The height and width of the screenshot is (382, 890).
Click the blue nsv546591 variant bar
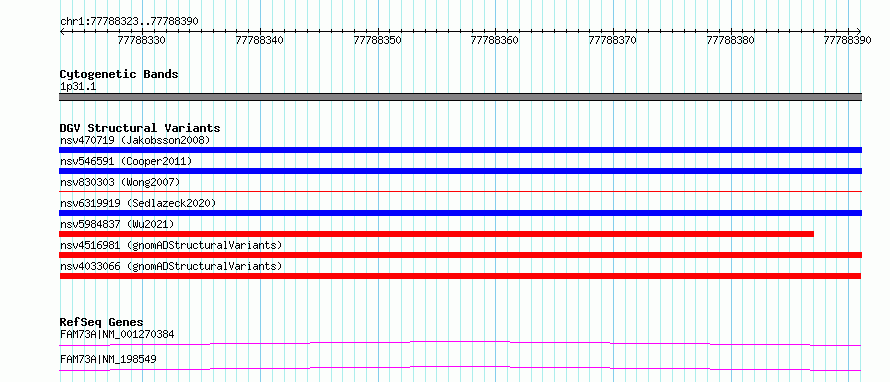pos(460,171)
